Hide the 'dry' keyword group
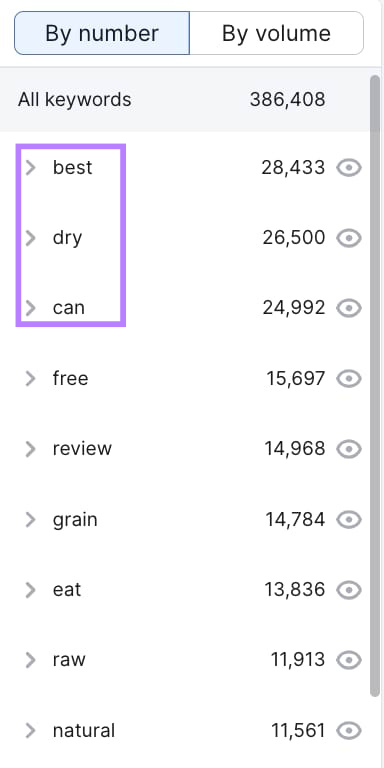This screenshot has height=768, width=384. (349, 238)
